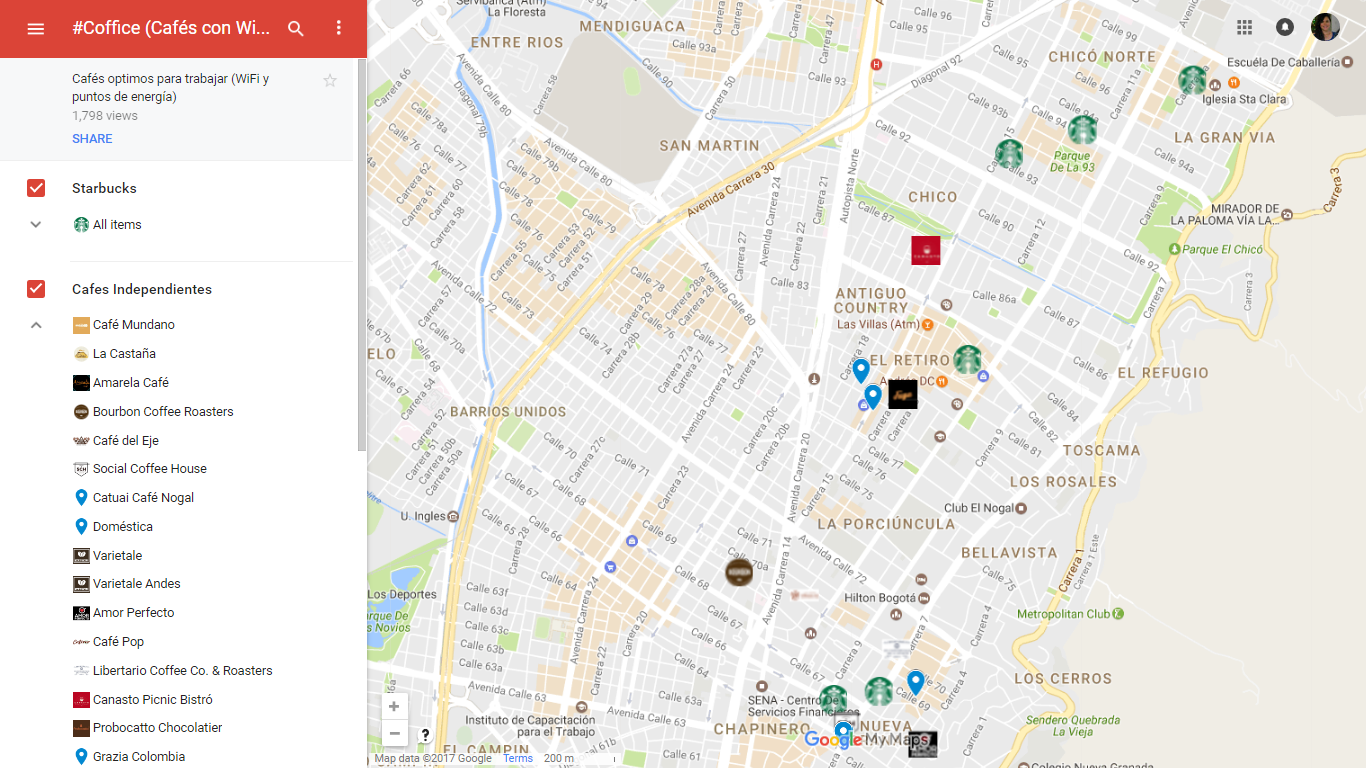Click the SHARE link
Screen dimensions: 1366x768
(92, 139)
